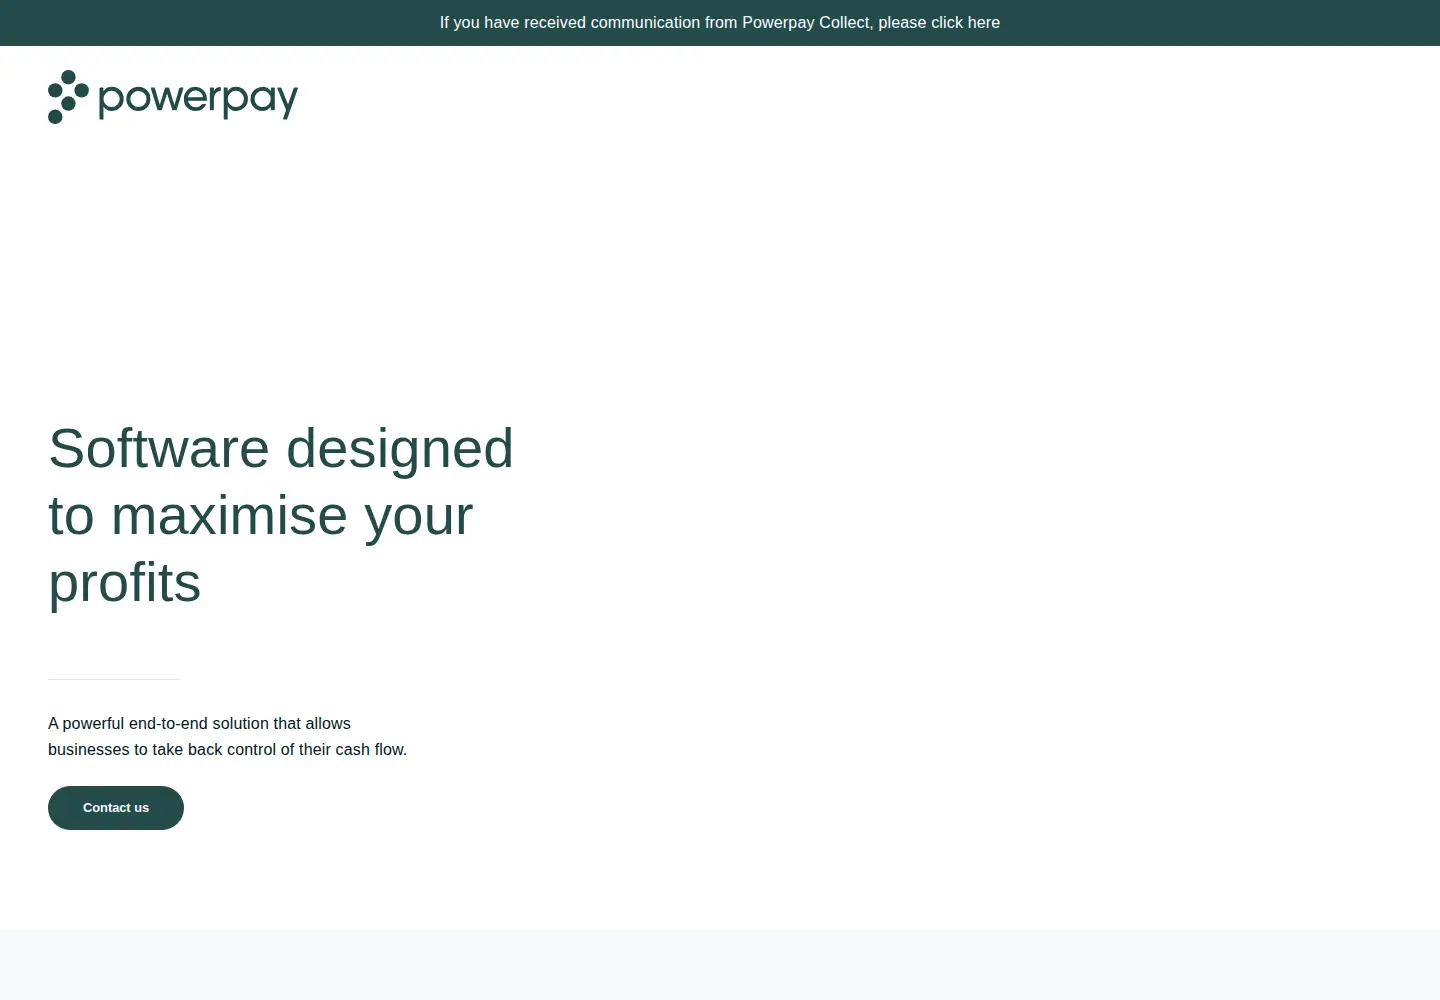Click the Contact us button
1440x1000 pixels.
[116, 808]
